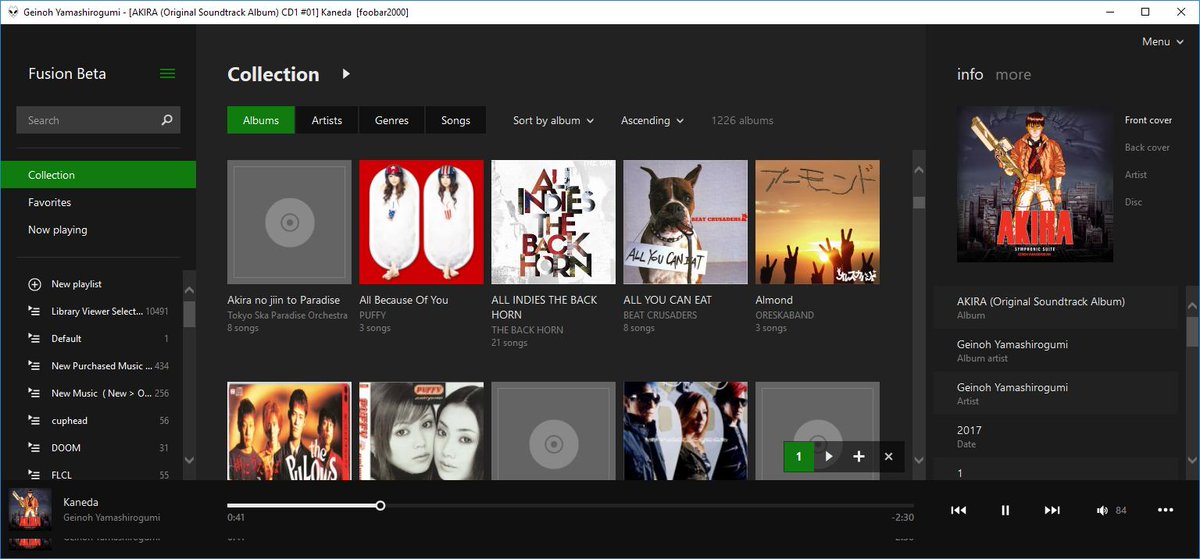Switch to the Genres tab

click(x=392, y=120)
